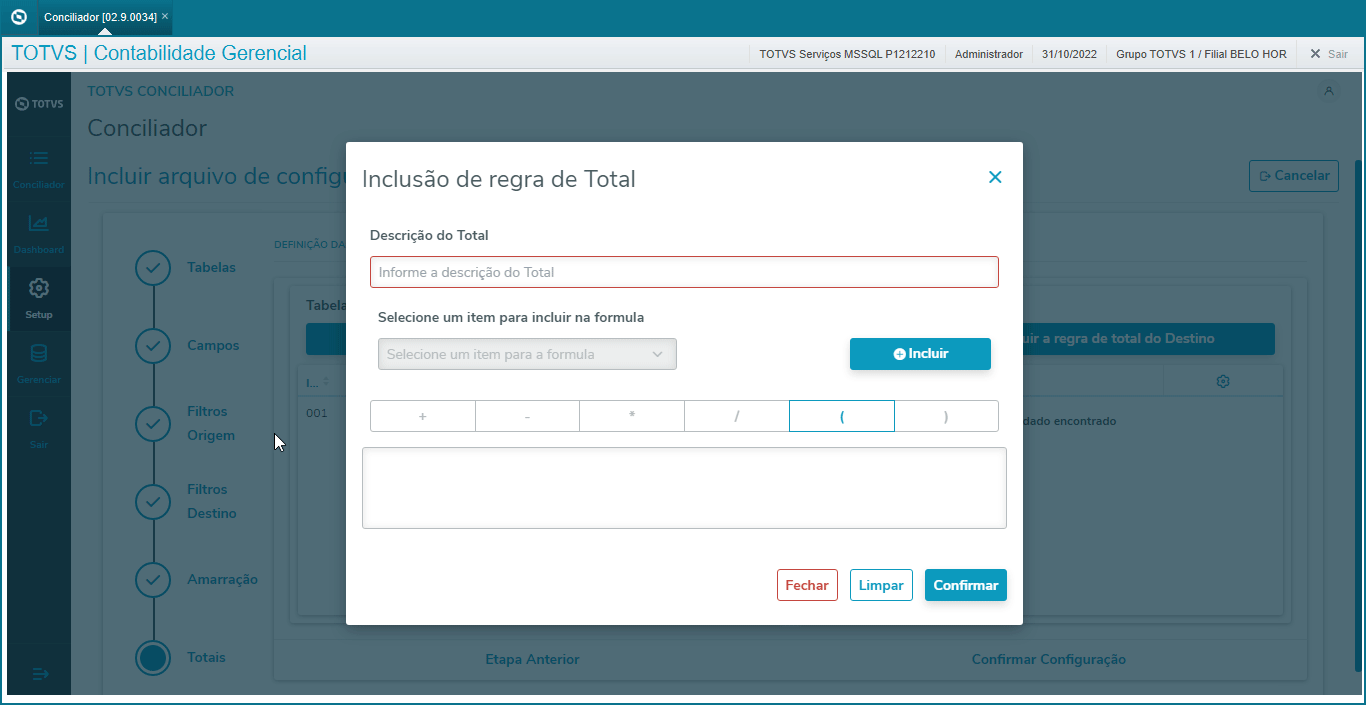Select the Tabelas step circle
Viewport: 1366px width, 705px height.
click(x=153, y=268)
